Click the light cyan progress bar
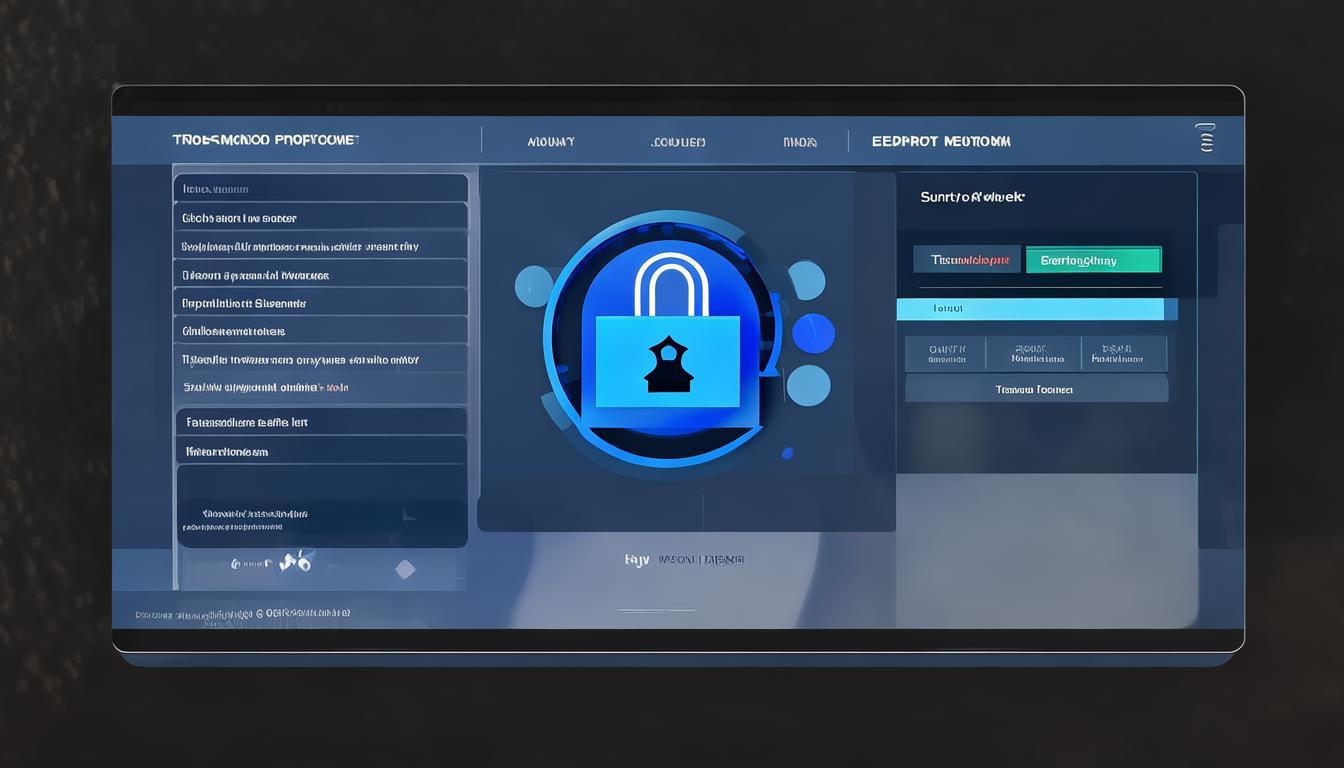 click(1036, 309)
